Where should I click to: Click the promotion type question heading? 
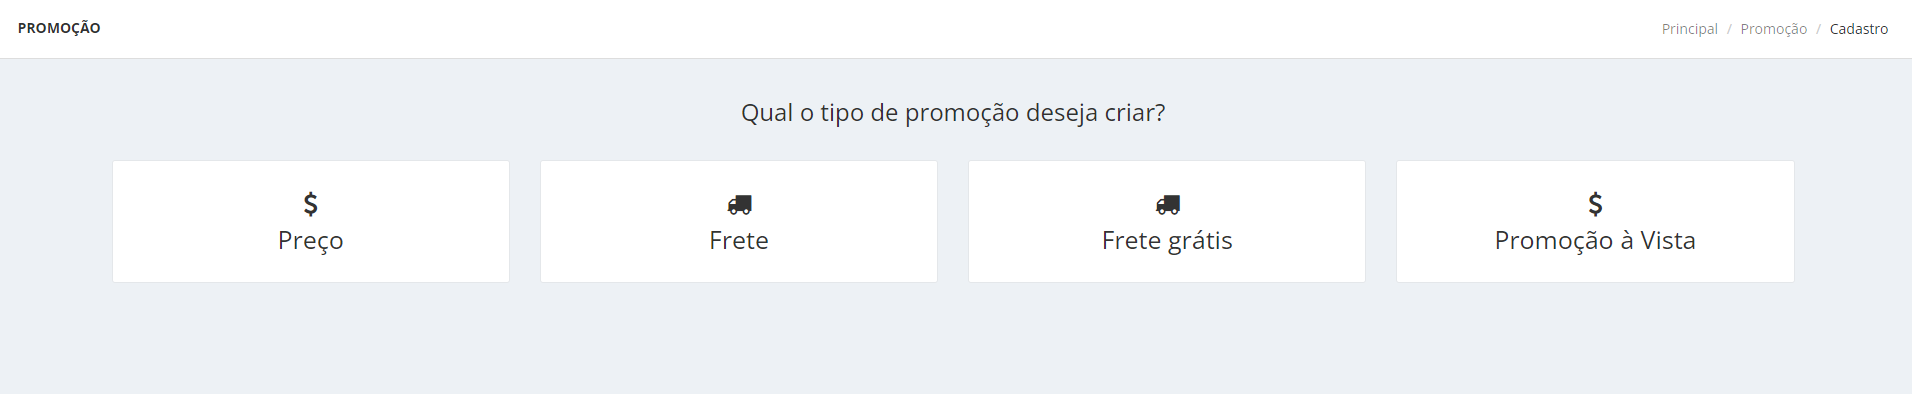(x=953, y=113)
